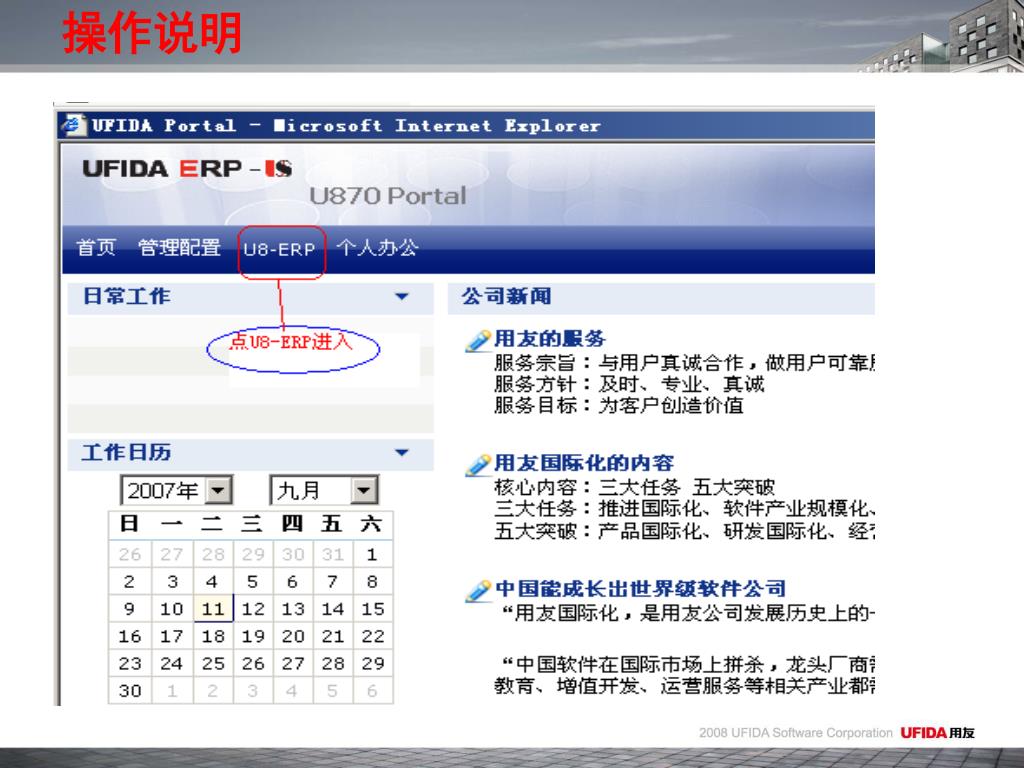Select greyed date 6 of next month
Screen dimensions: 1024x768
(372, 691)
